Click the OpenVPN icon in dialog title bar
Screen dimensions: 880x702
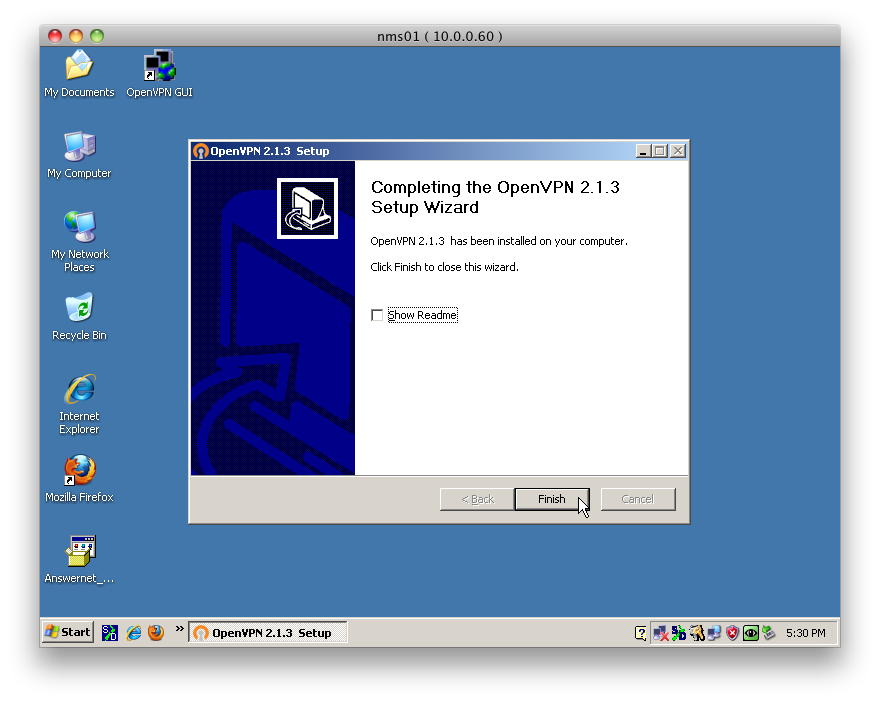pos(200,151)
